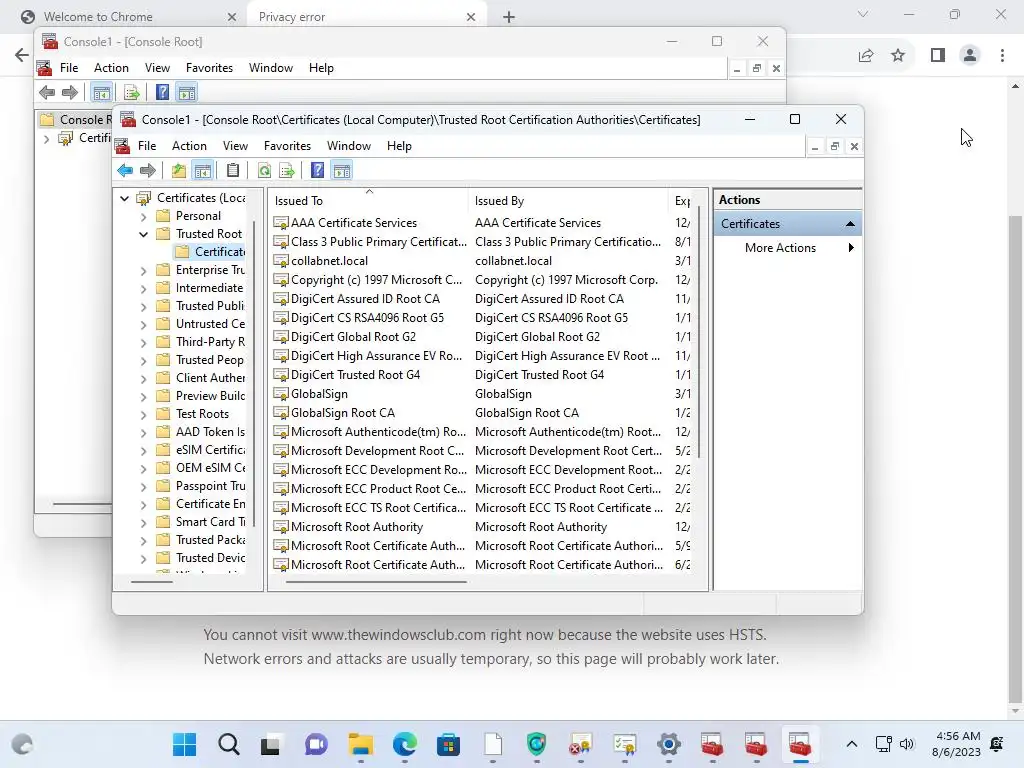
Task: Open the Settings gear on the taskbar
Action: tap(669, 744)
